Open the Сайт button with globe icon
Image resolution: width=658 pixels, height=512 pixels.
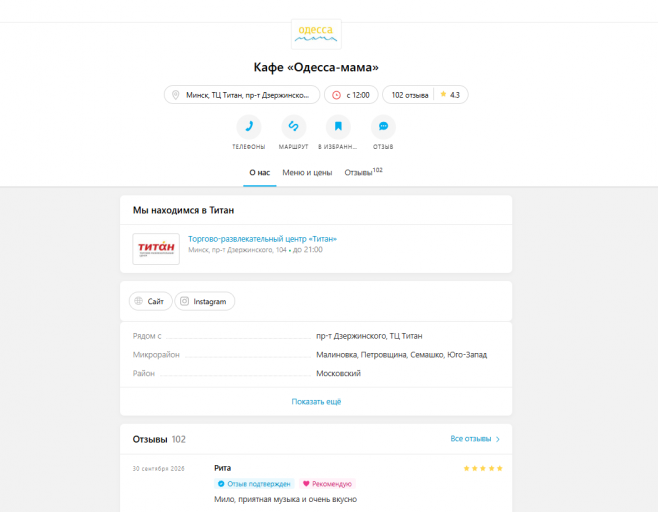tap(150, 301)
